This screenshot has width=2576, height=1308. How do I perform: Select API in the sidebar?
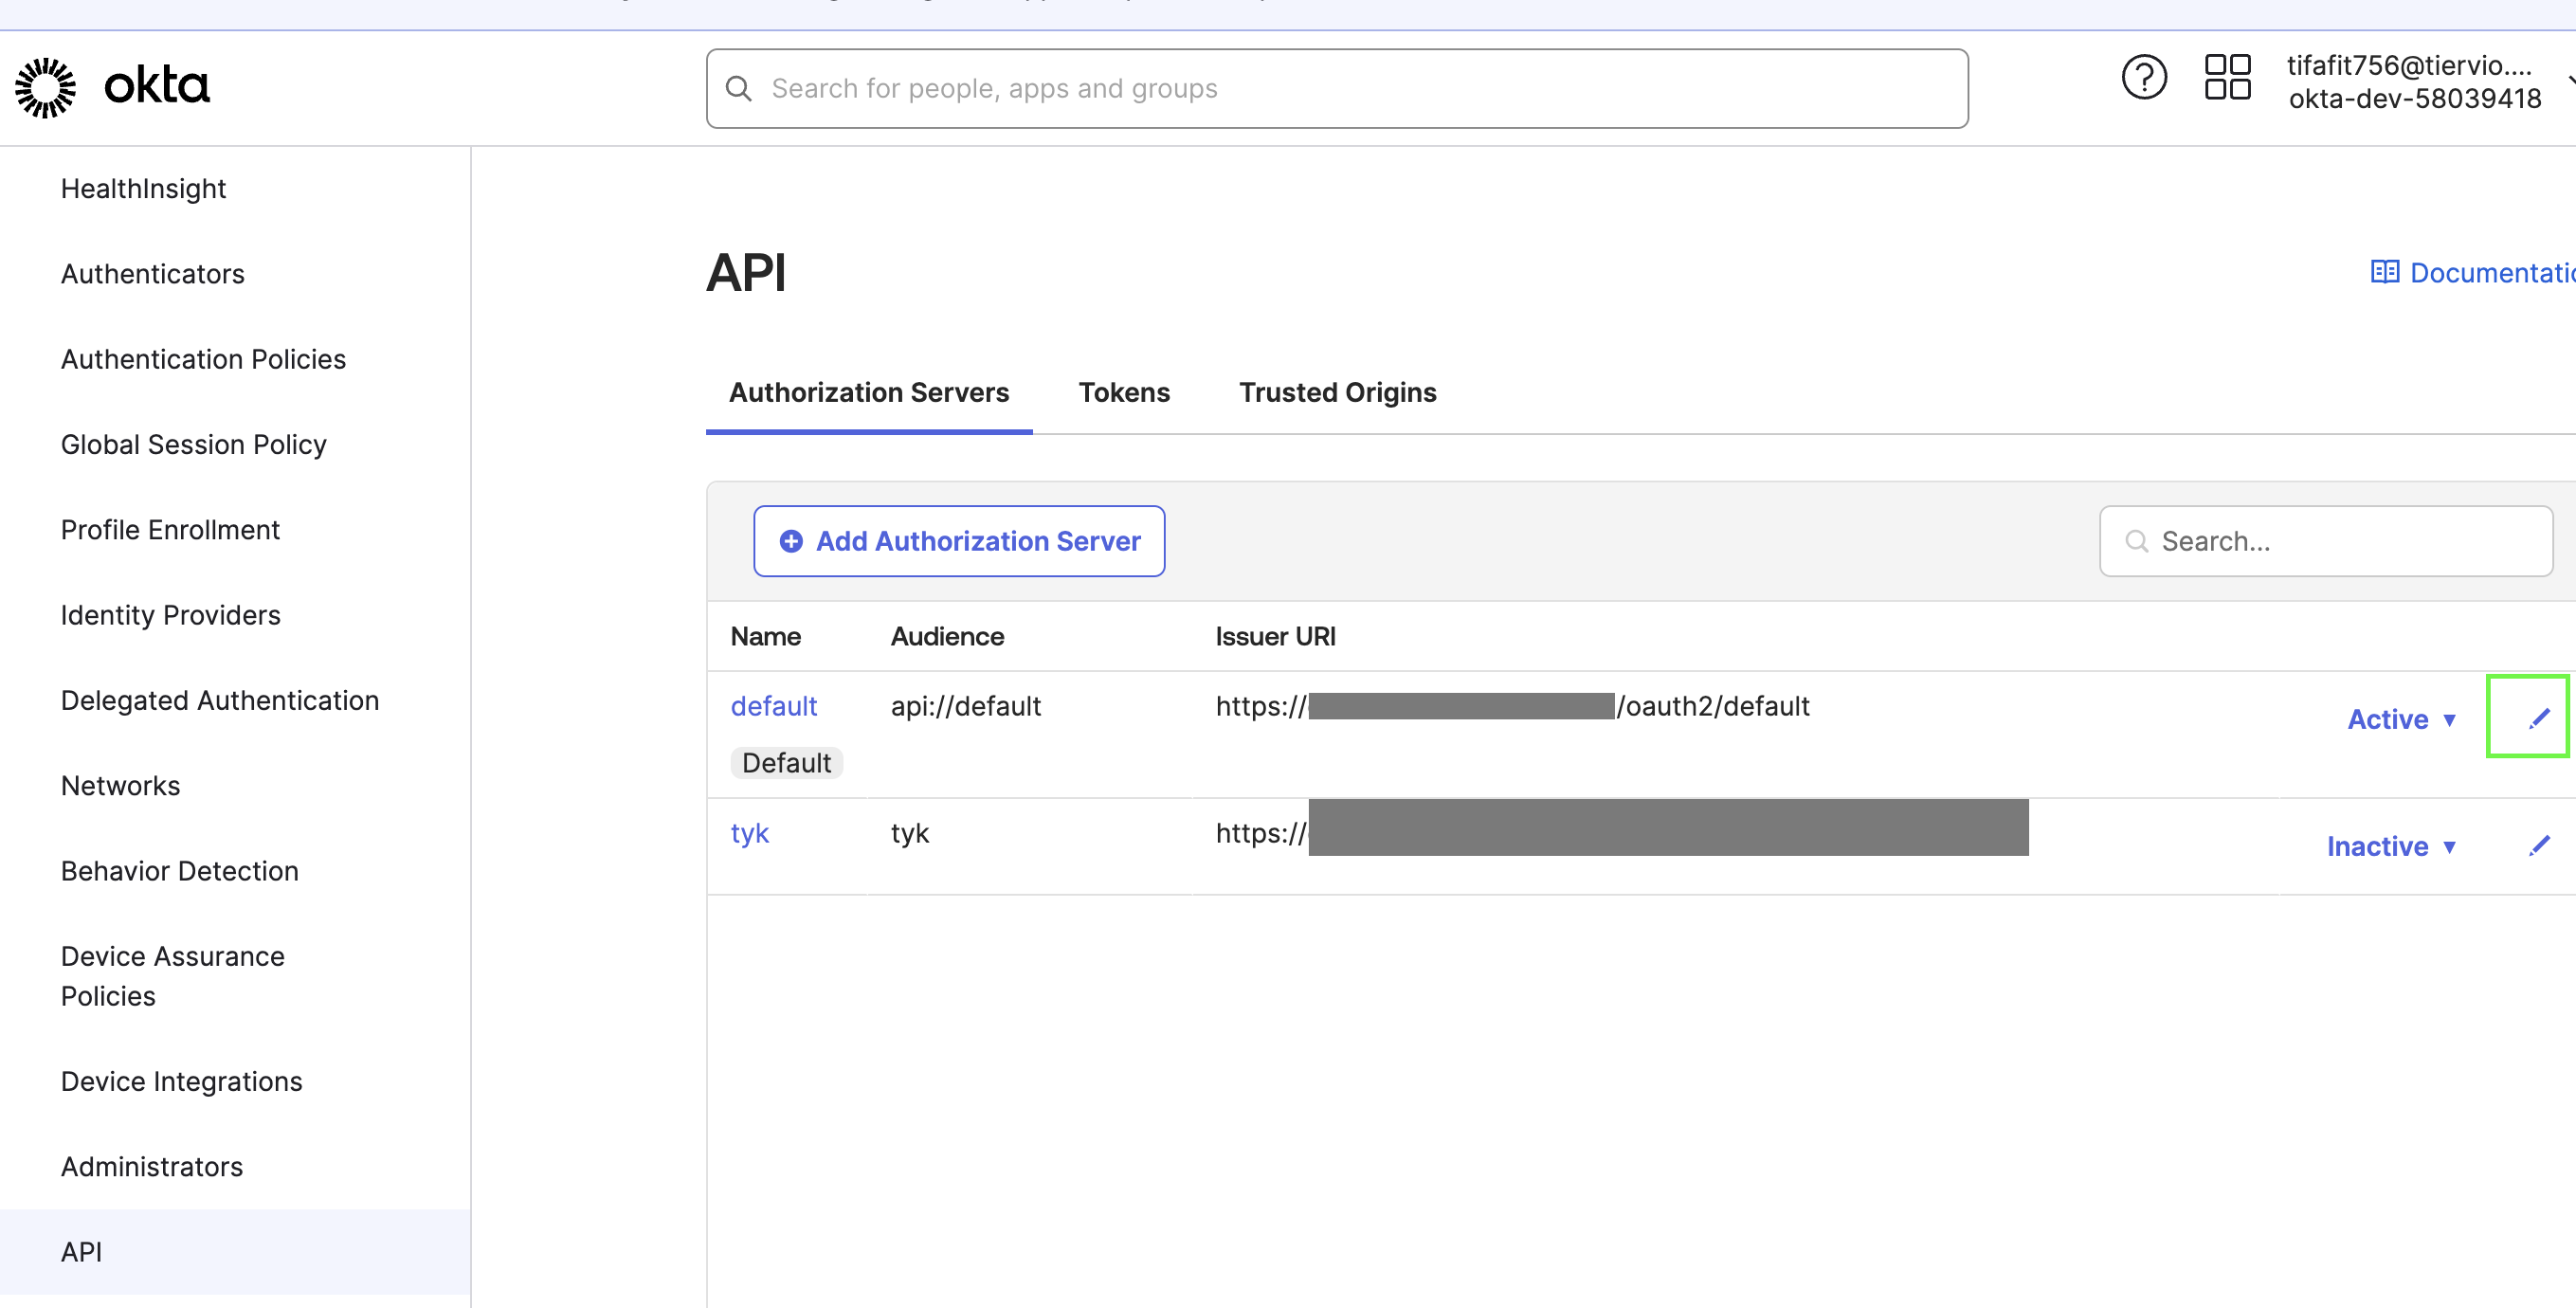(235, 1252)
